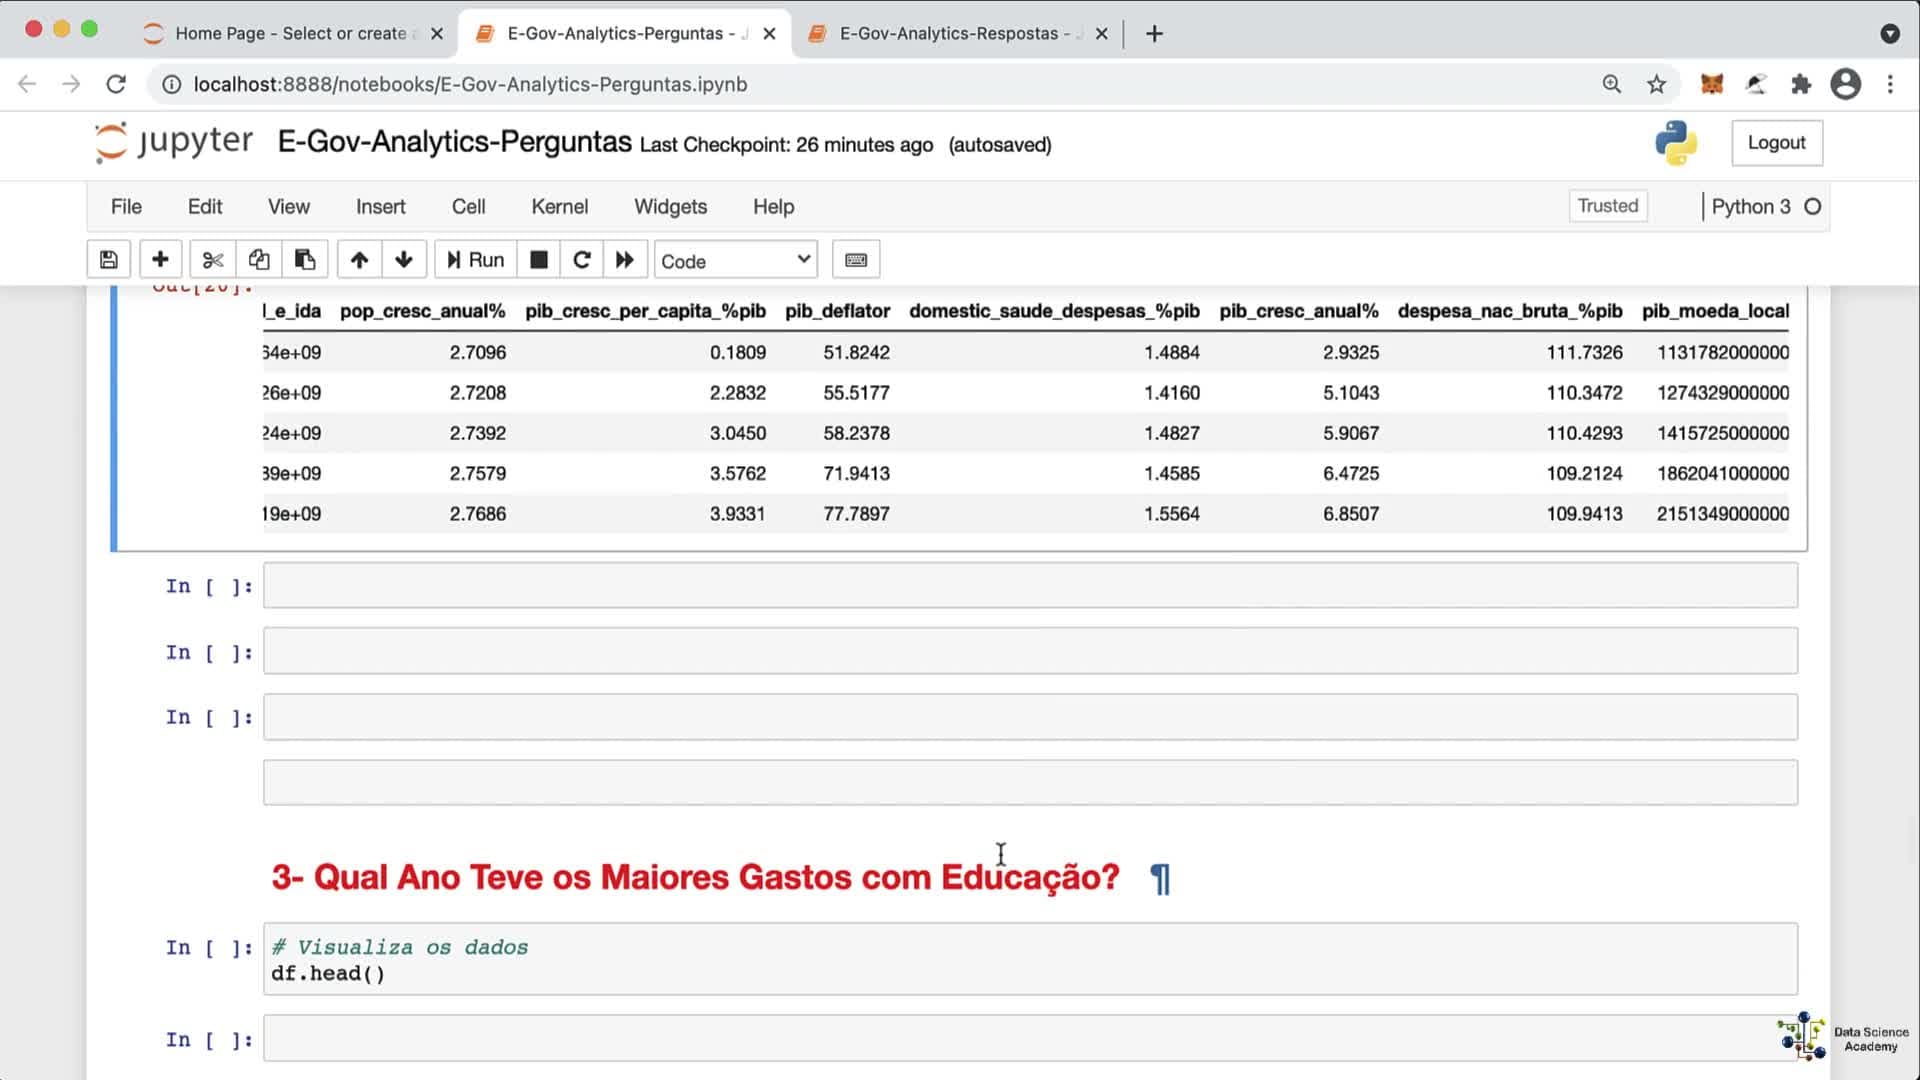Reload the current page
This screenshot has width=1920, height=1080.
[x=116, y=84]
